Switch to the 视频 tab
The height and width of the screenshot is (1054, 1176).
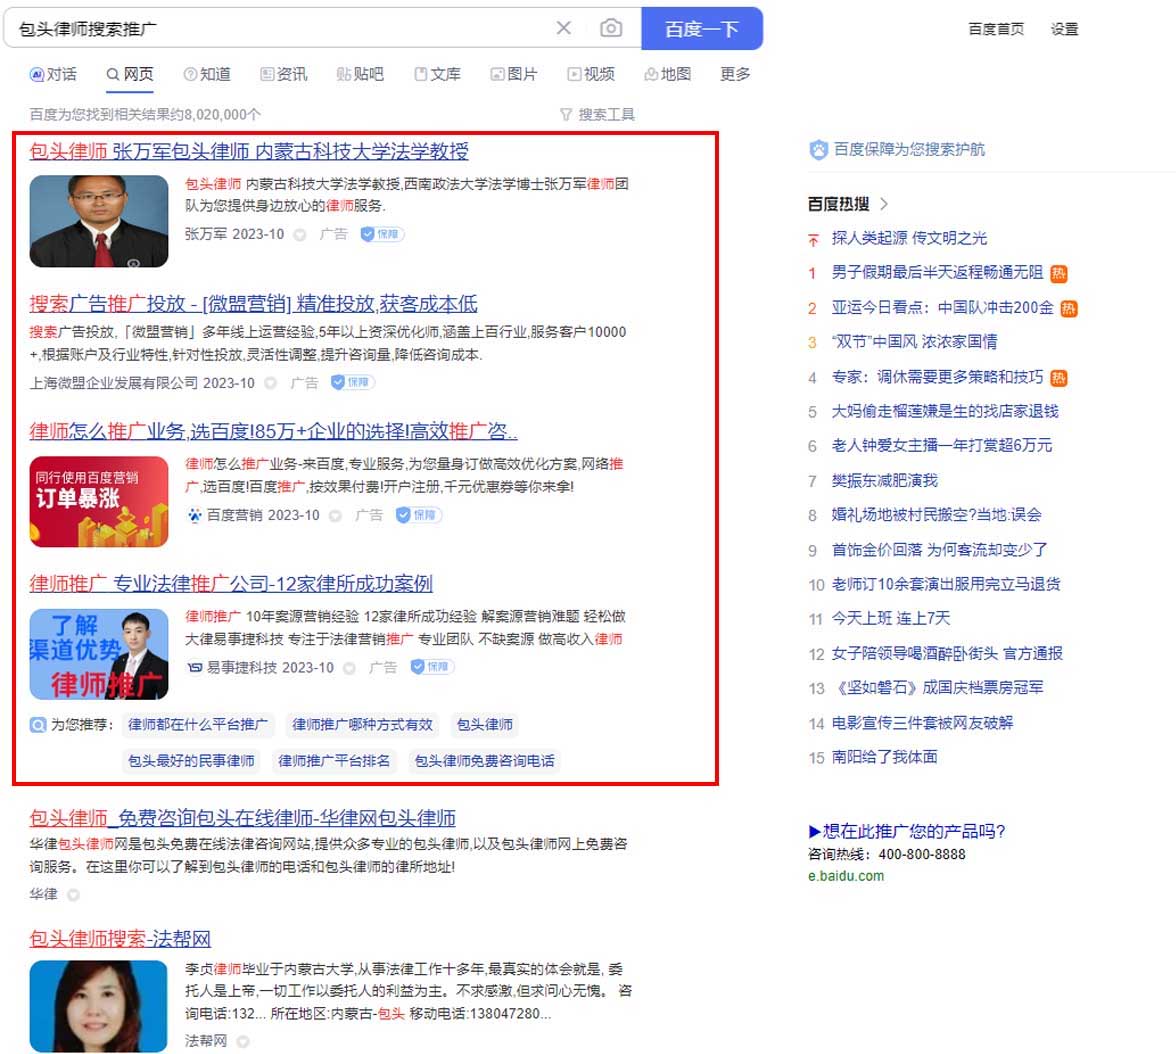coord(591,74)
